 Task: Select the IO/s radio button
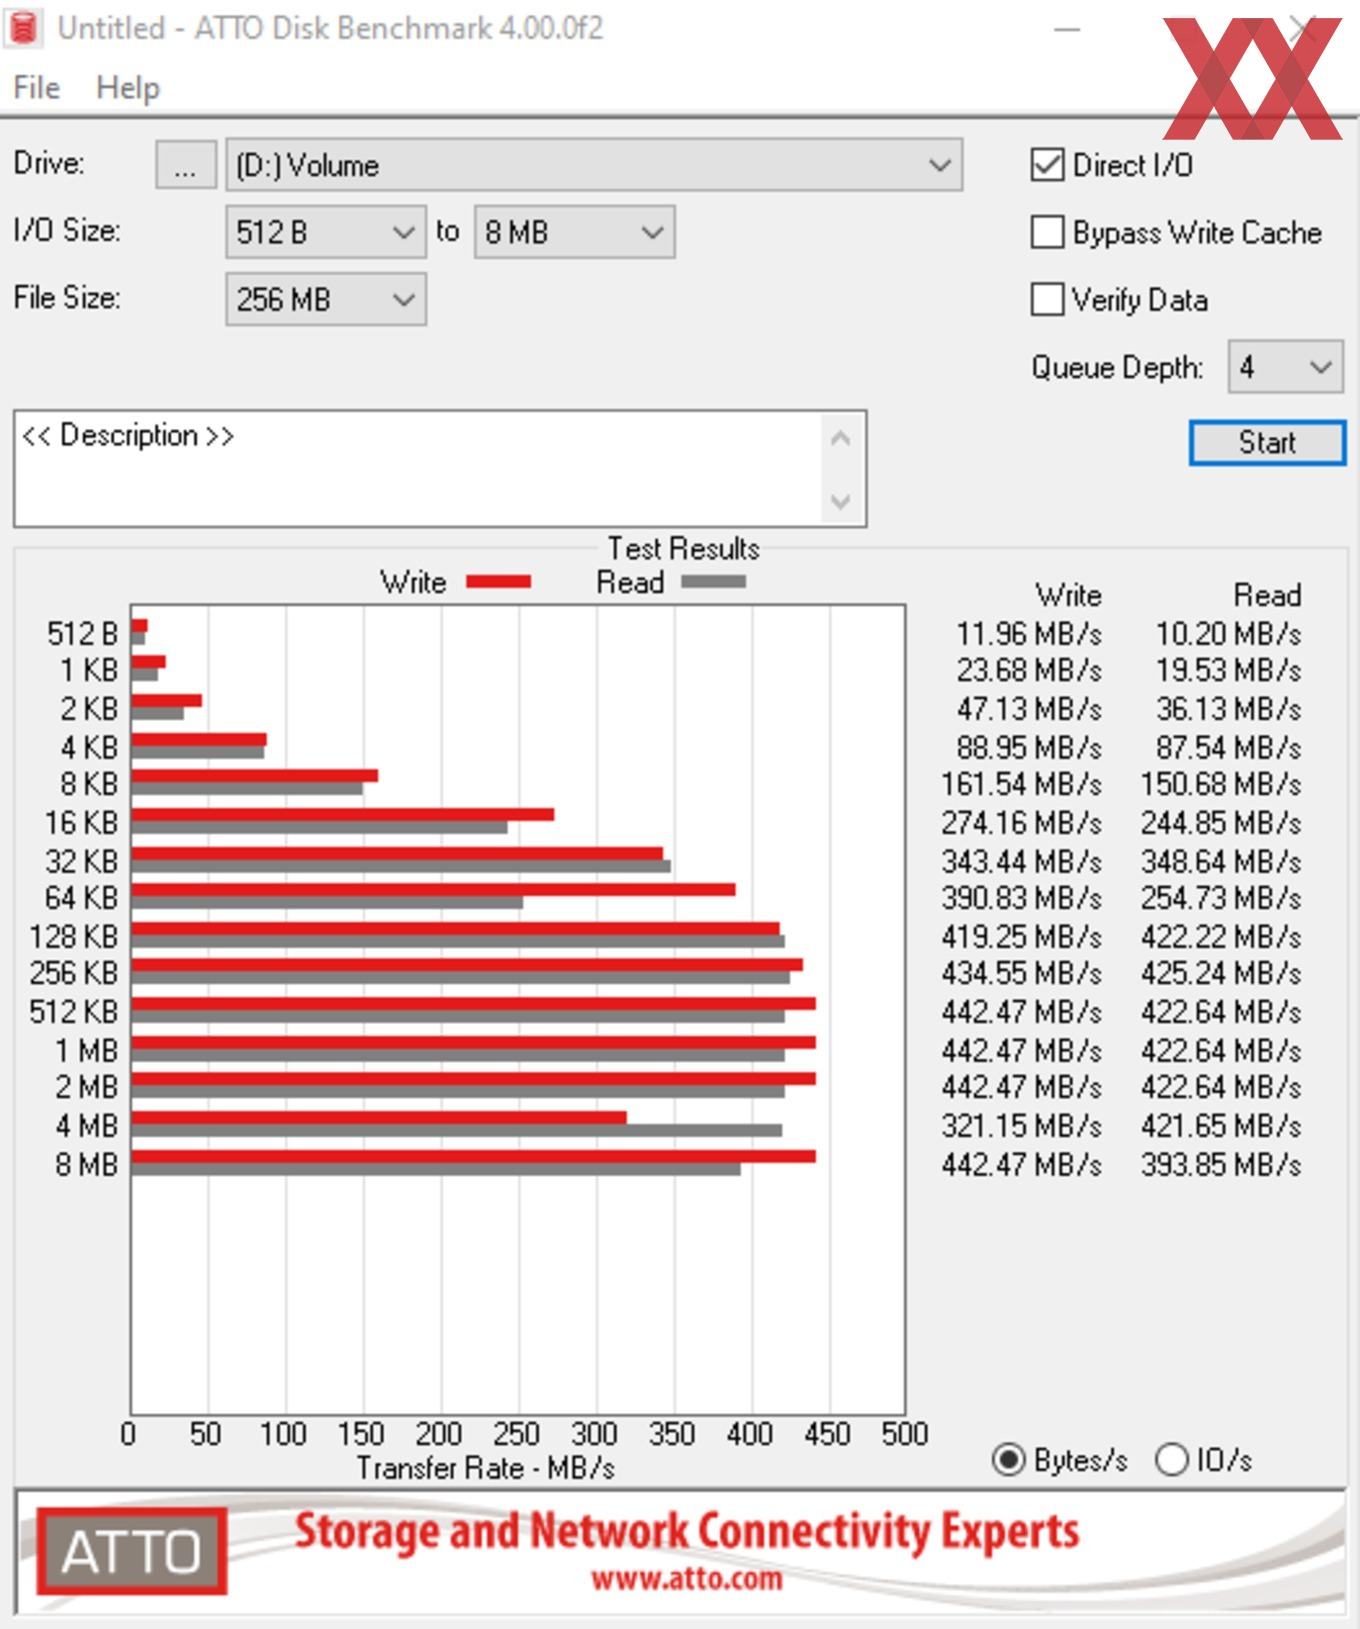(x=1171, y=1460)
